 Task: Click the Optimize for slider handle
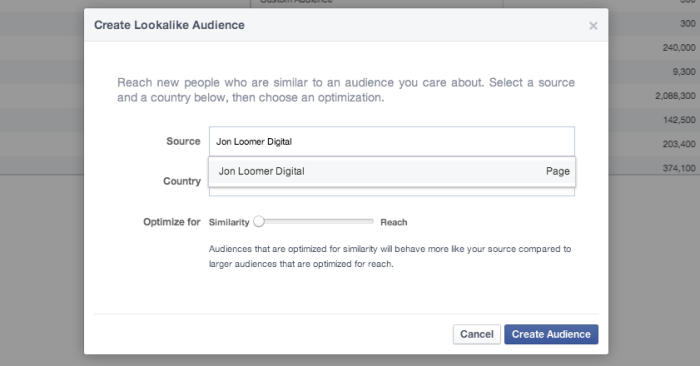pyautogui.click(x=259, y=221)
